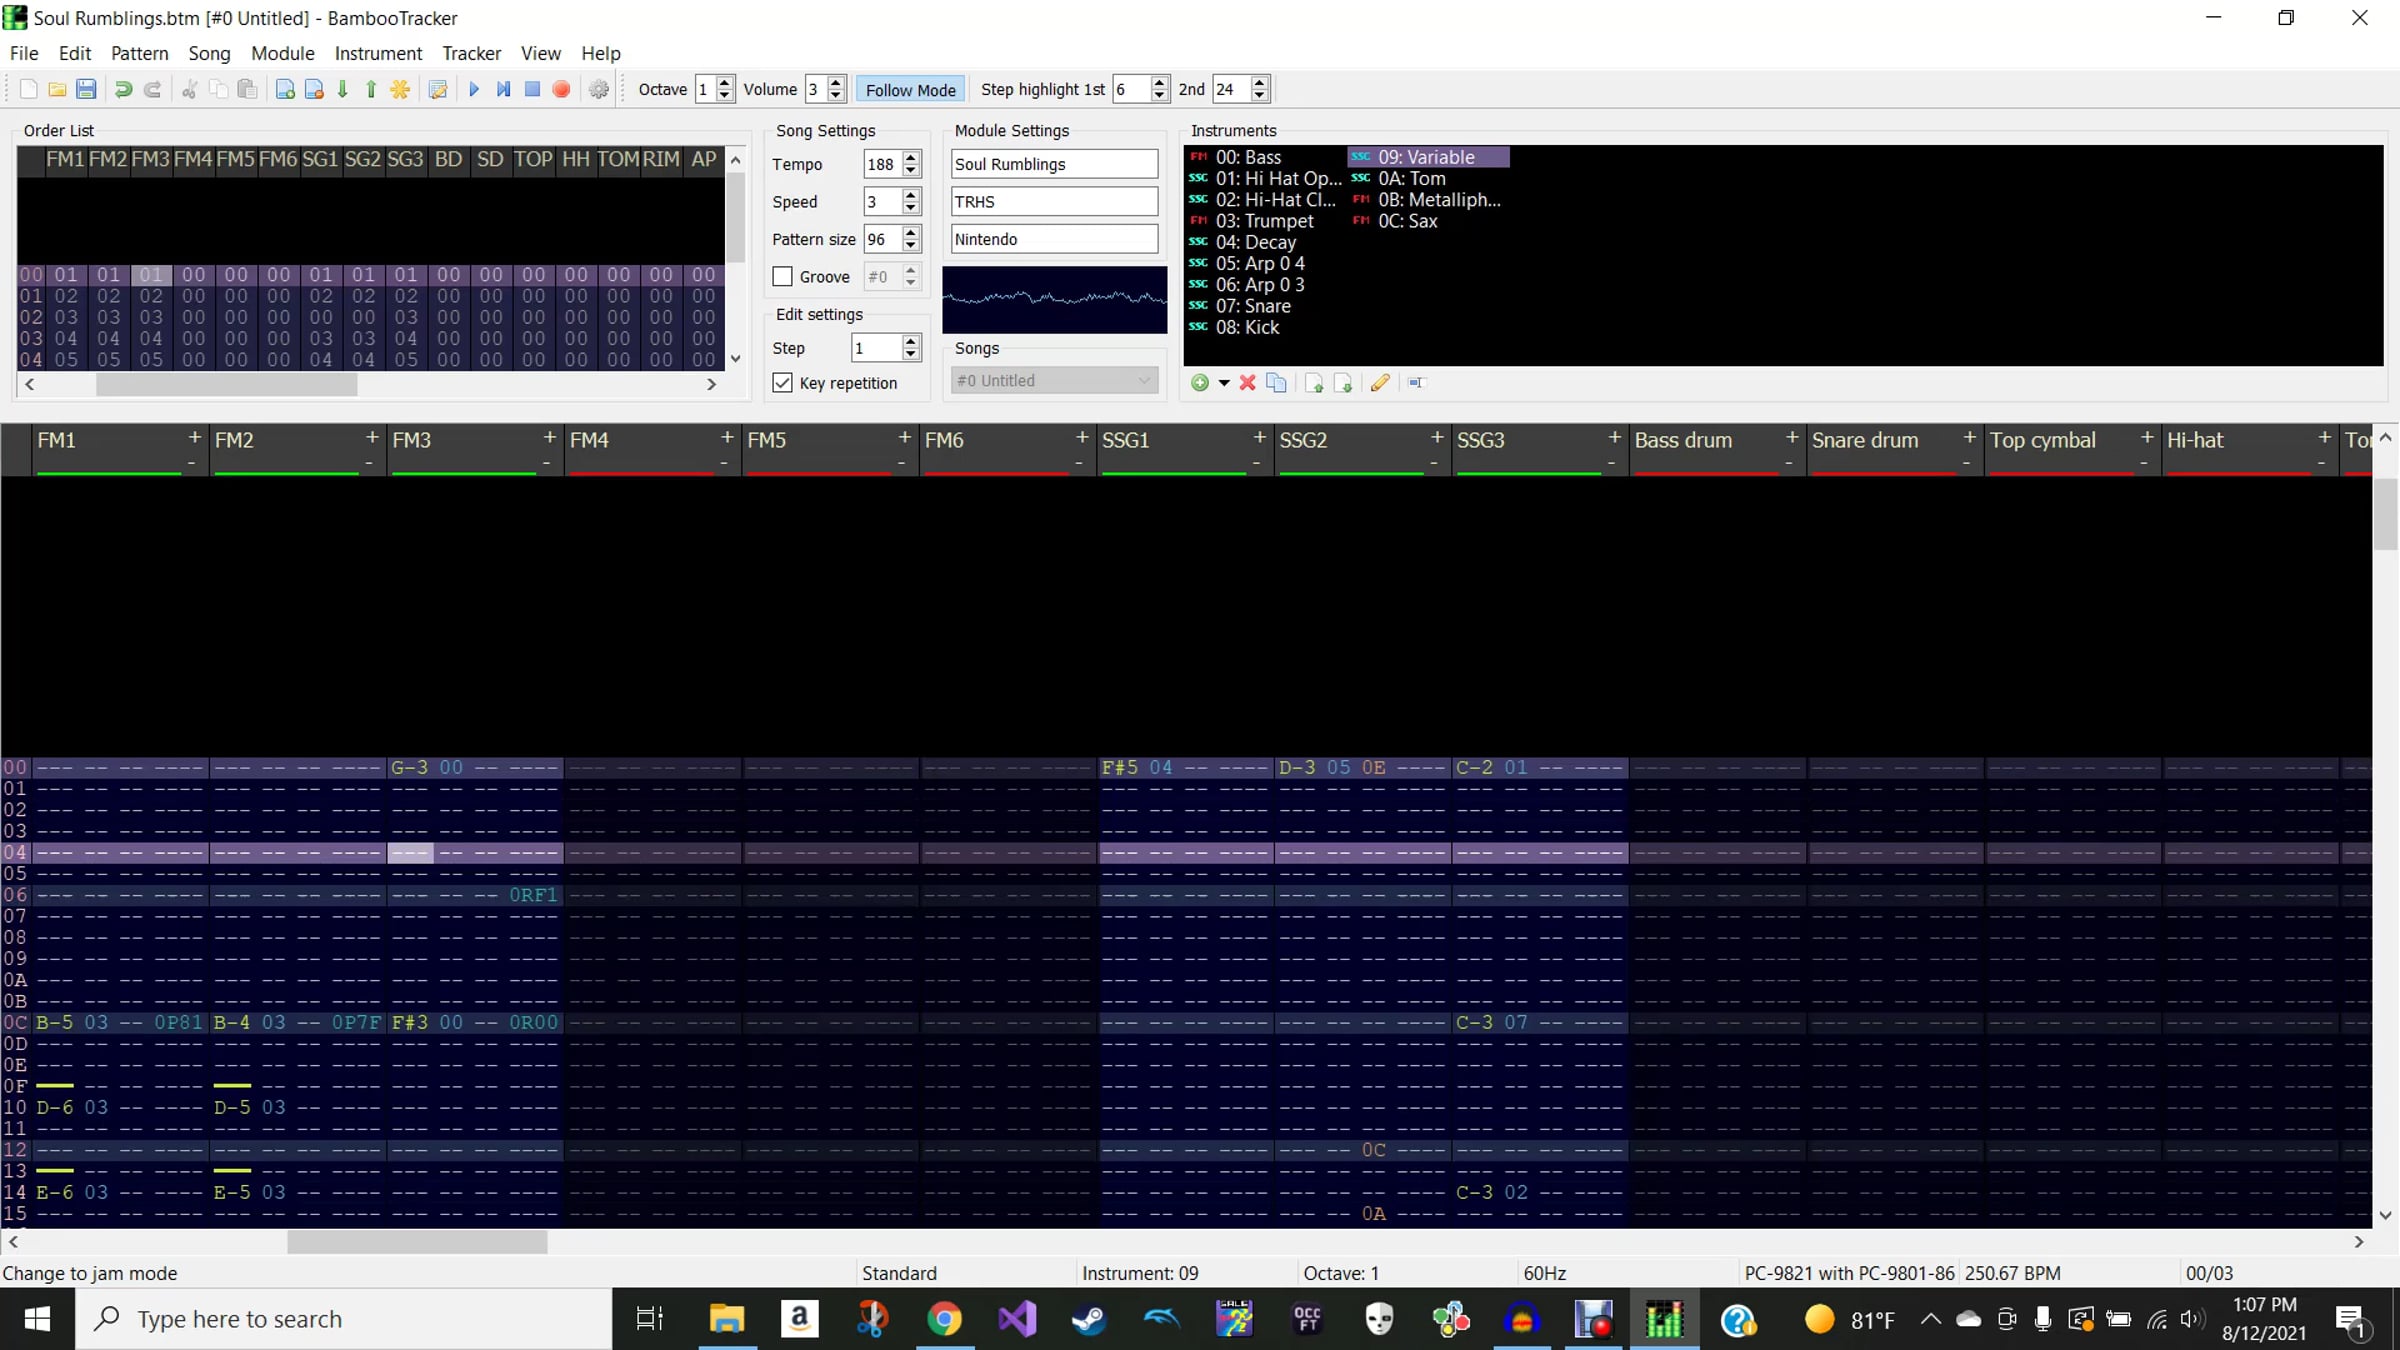The width and height of the screenshot is (2400, 1350).
Task: Click the Save module floppy icon
Action: point(86,89)
